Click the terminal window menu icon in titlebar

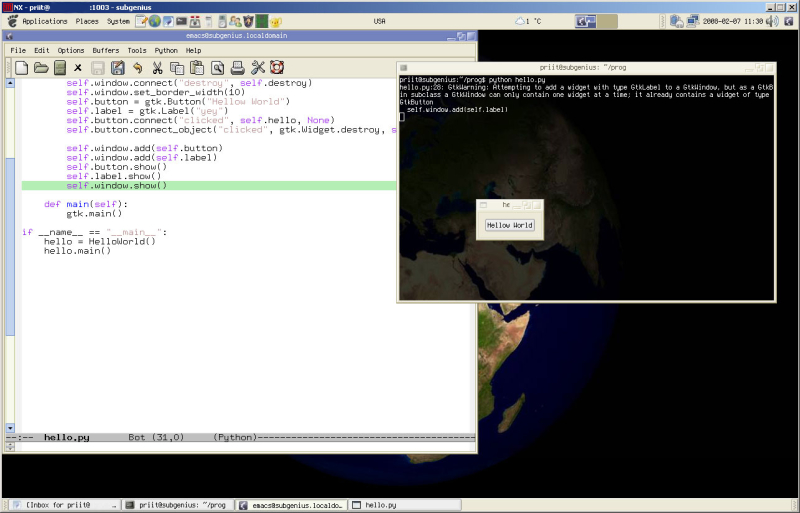tap(403, 67)
